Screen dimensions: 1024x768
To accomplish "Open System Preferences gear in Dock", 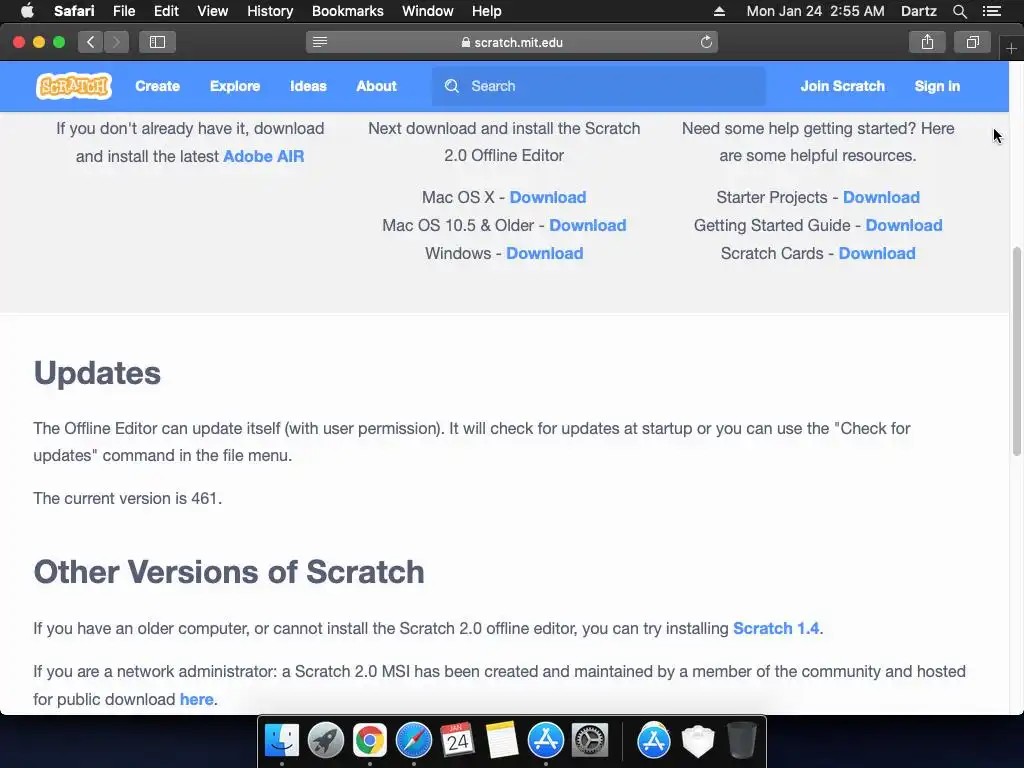I will [590, 741].
